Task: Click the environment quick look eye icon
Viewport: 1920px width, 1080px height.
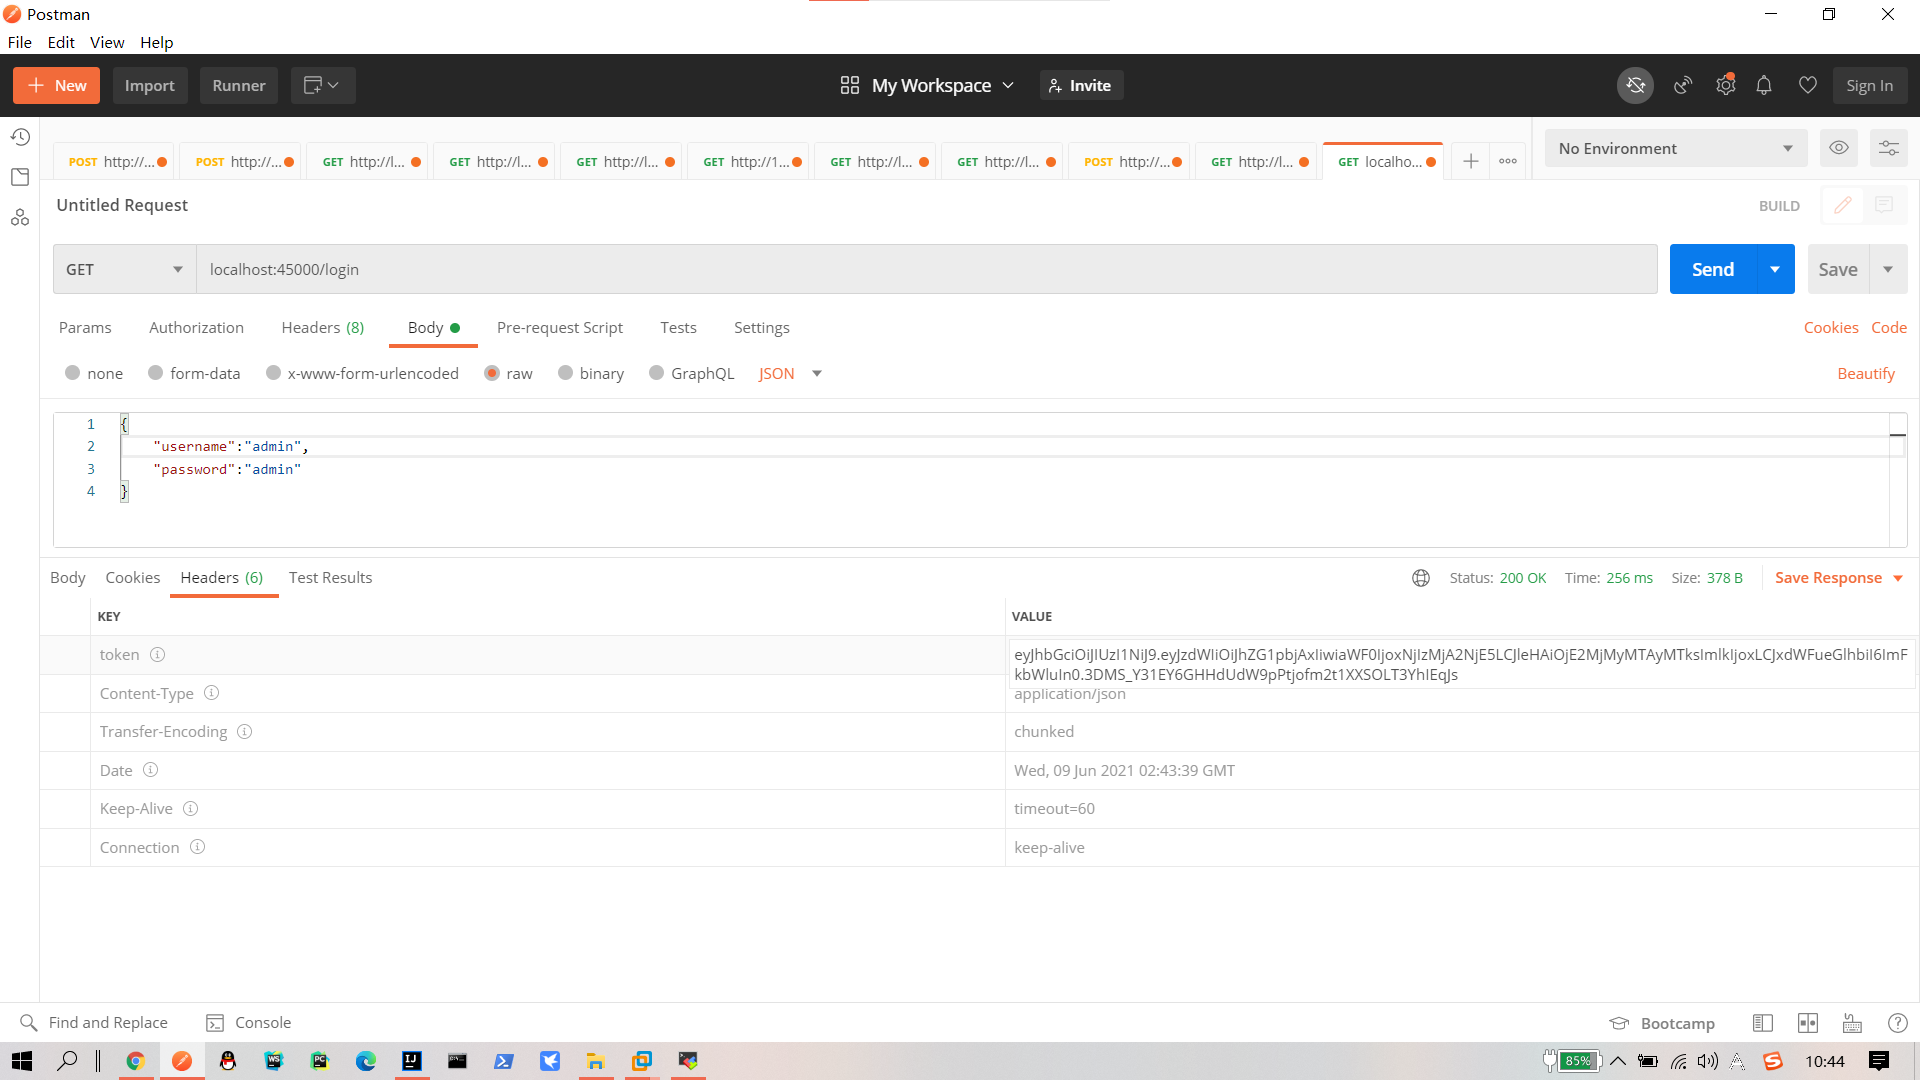Action: (1838, 148)
